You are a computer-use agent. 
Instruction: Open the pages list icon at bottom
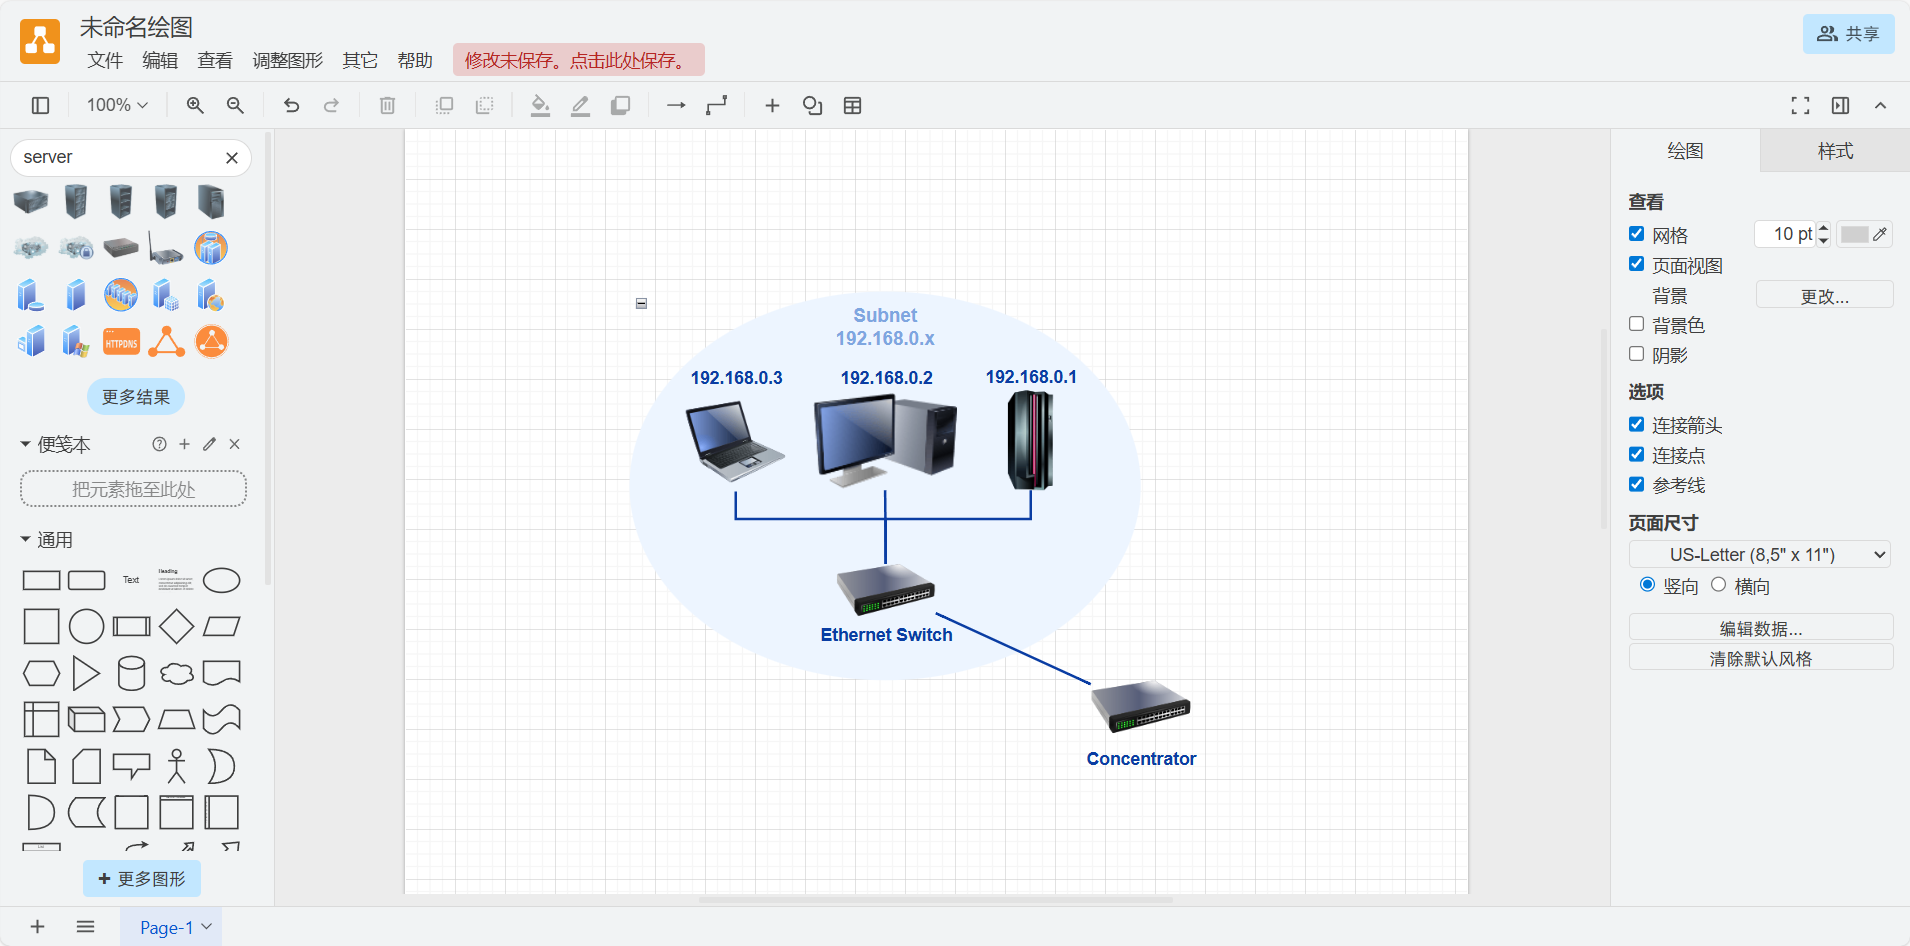click(85, 927)
